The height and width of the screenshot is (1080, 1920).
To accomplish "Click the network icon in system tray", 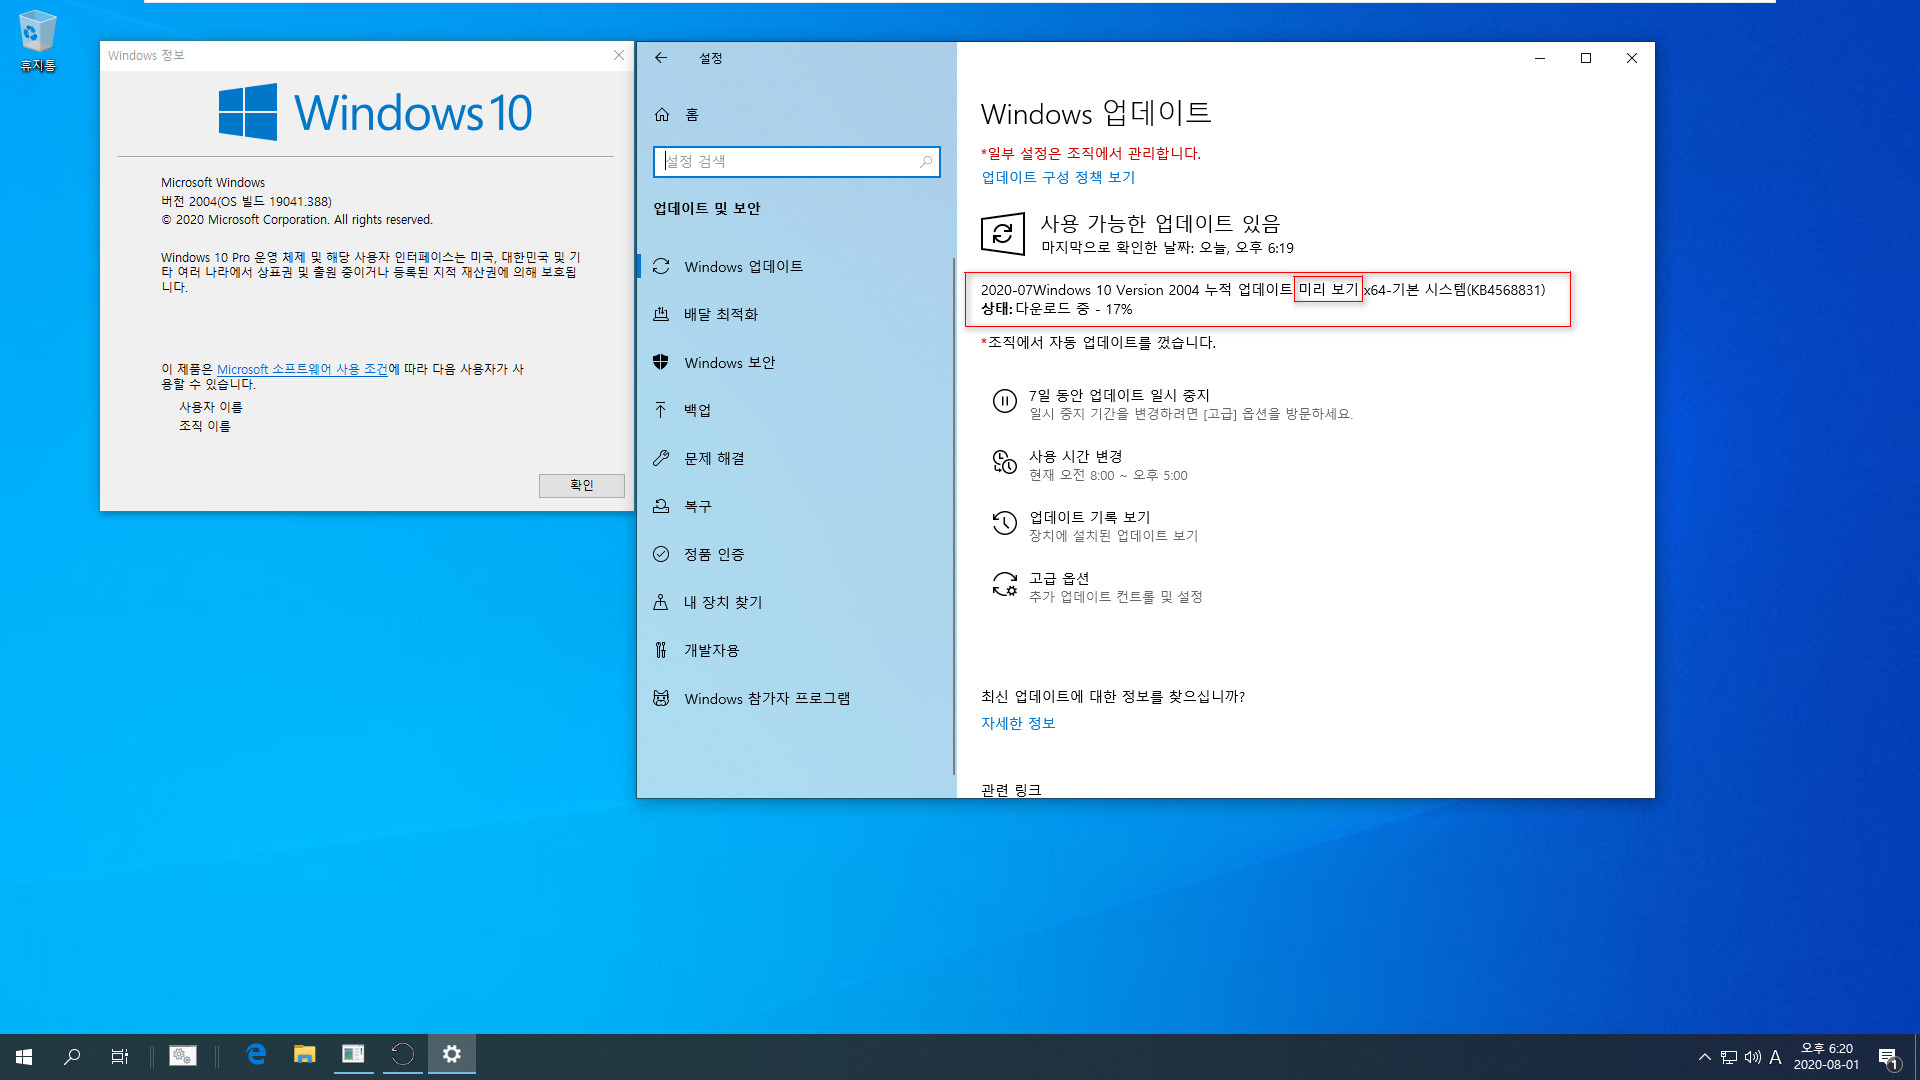I will click(x=1729, y=1057).
